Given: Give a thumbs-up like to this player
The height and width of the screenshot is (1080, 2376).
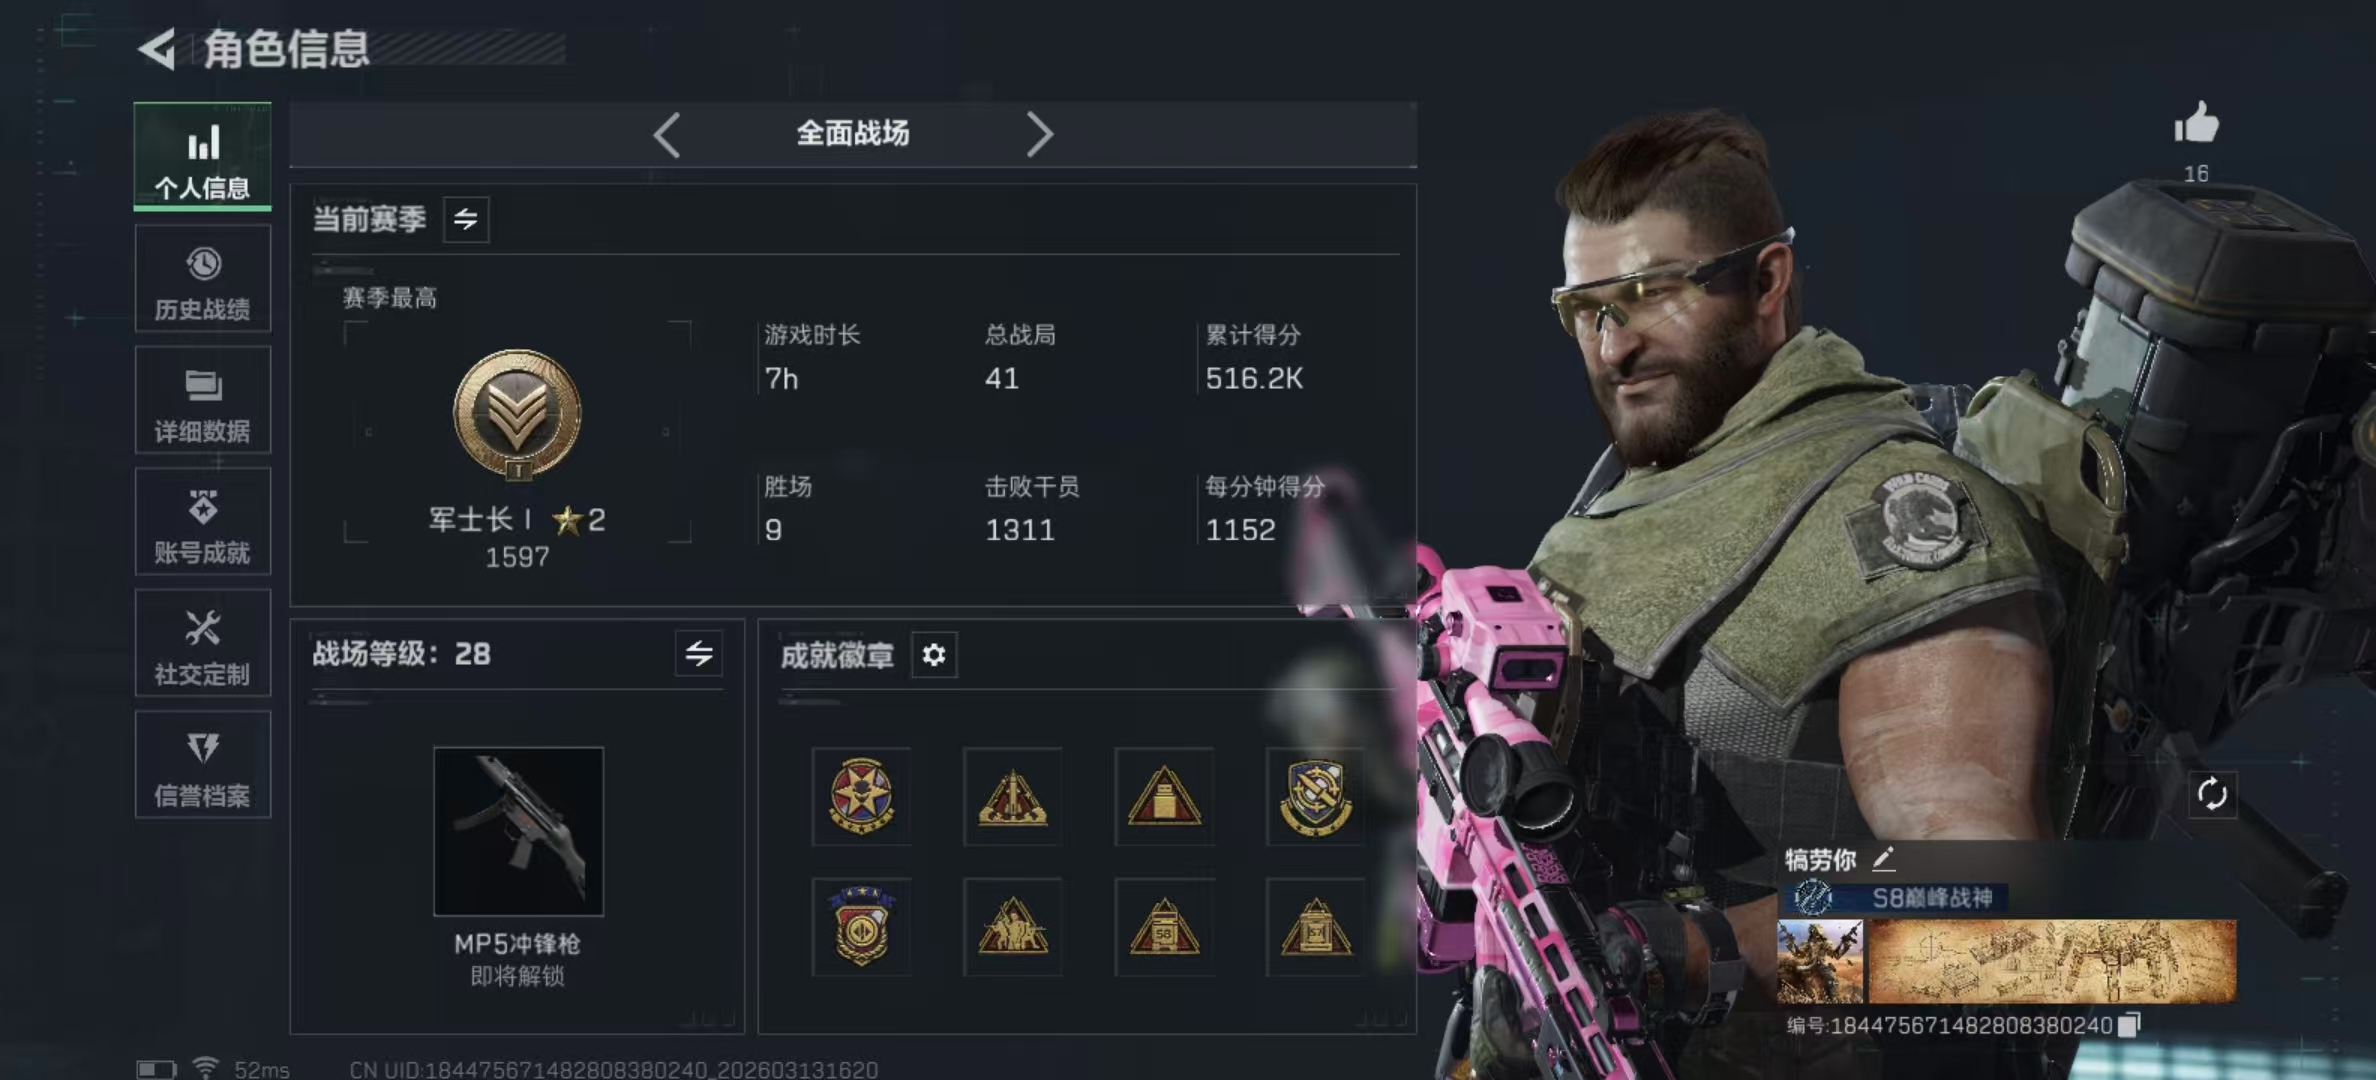Looking at the screenshot, I should [2196, 124].
